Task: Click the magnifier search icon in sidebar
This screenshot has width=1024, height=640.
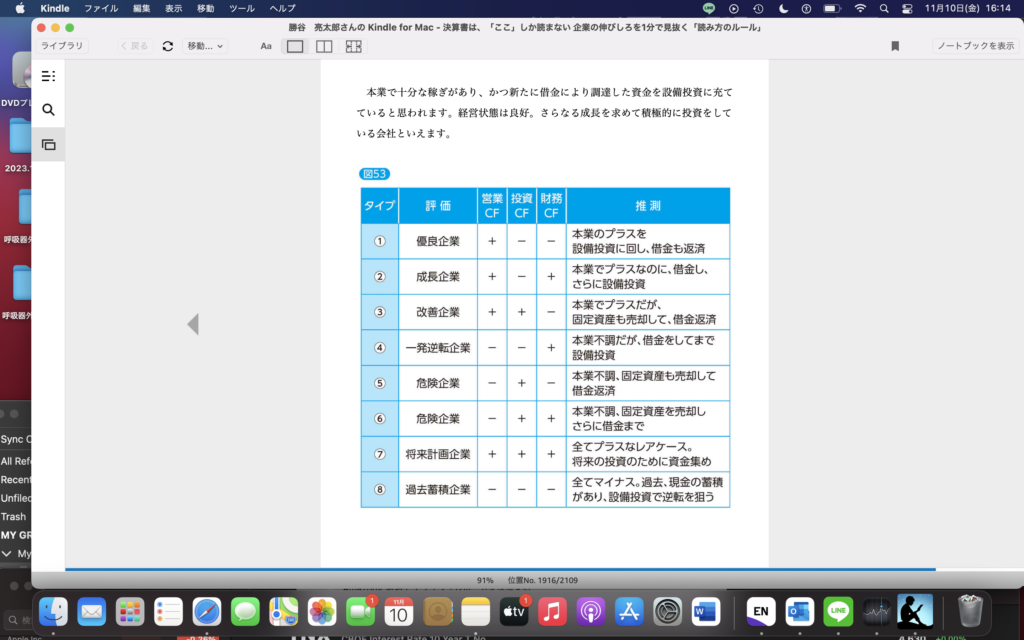Action: click(x=48, y=110)
